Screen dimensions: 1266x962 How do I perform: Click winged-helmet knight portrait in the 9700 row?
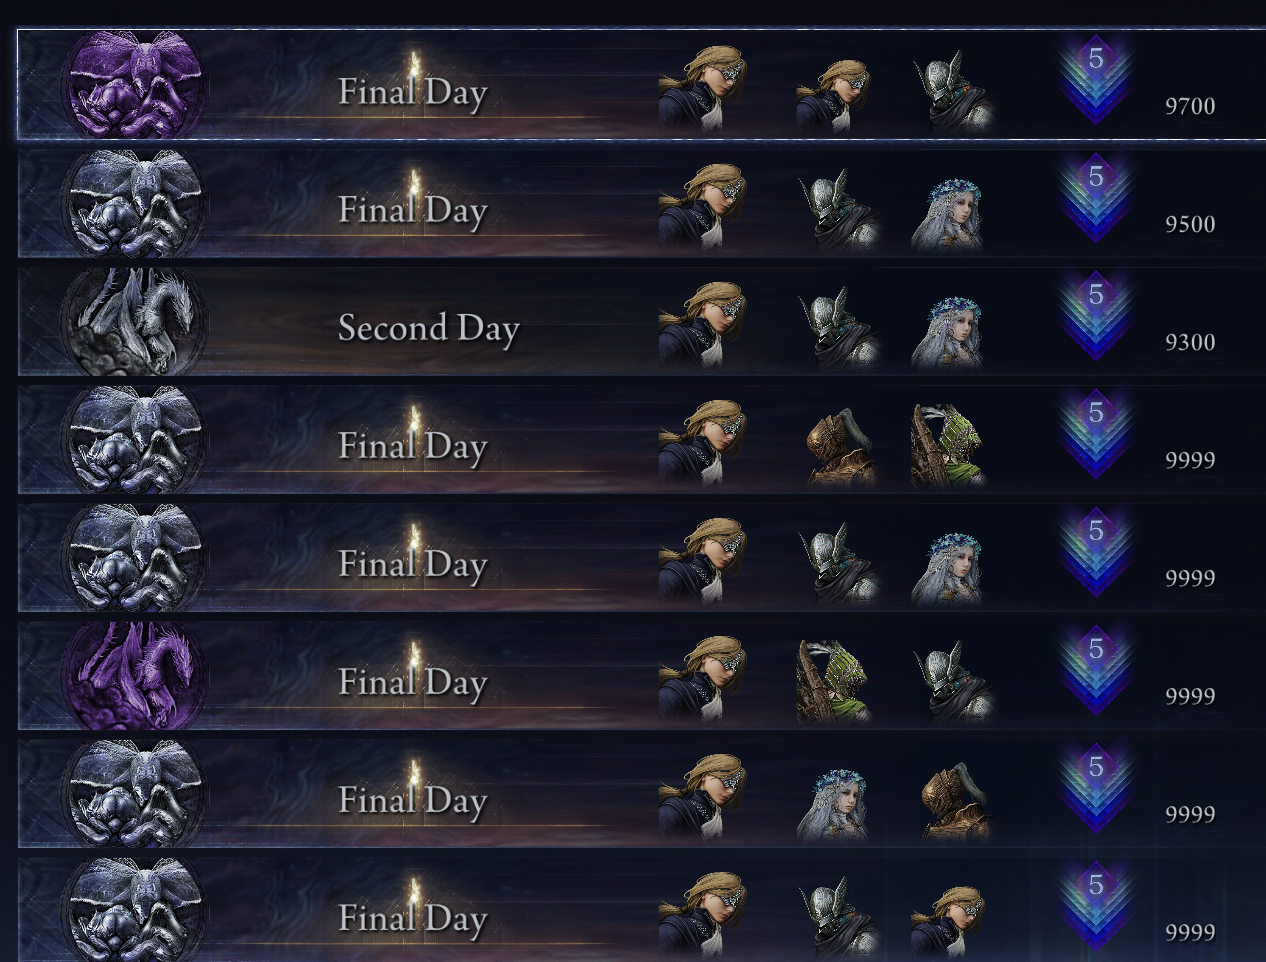click(x=954, y=90)
